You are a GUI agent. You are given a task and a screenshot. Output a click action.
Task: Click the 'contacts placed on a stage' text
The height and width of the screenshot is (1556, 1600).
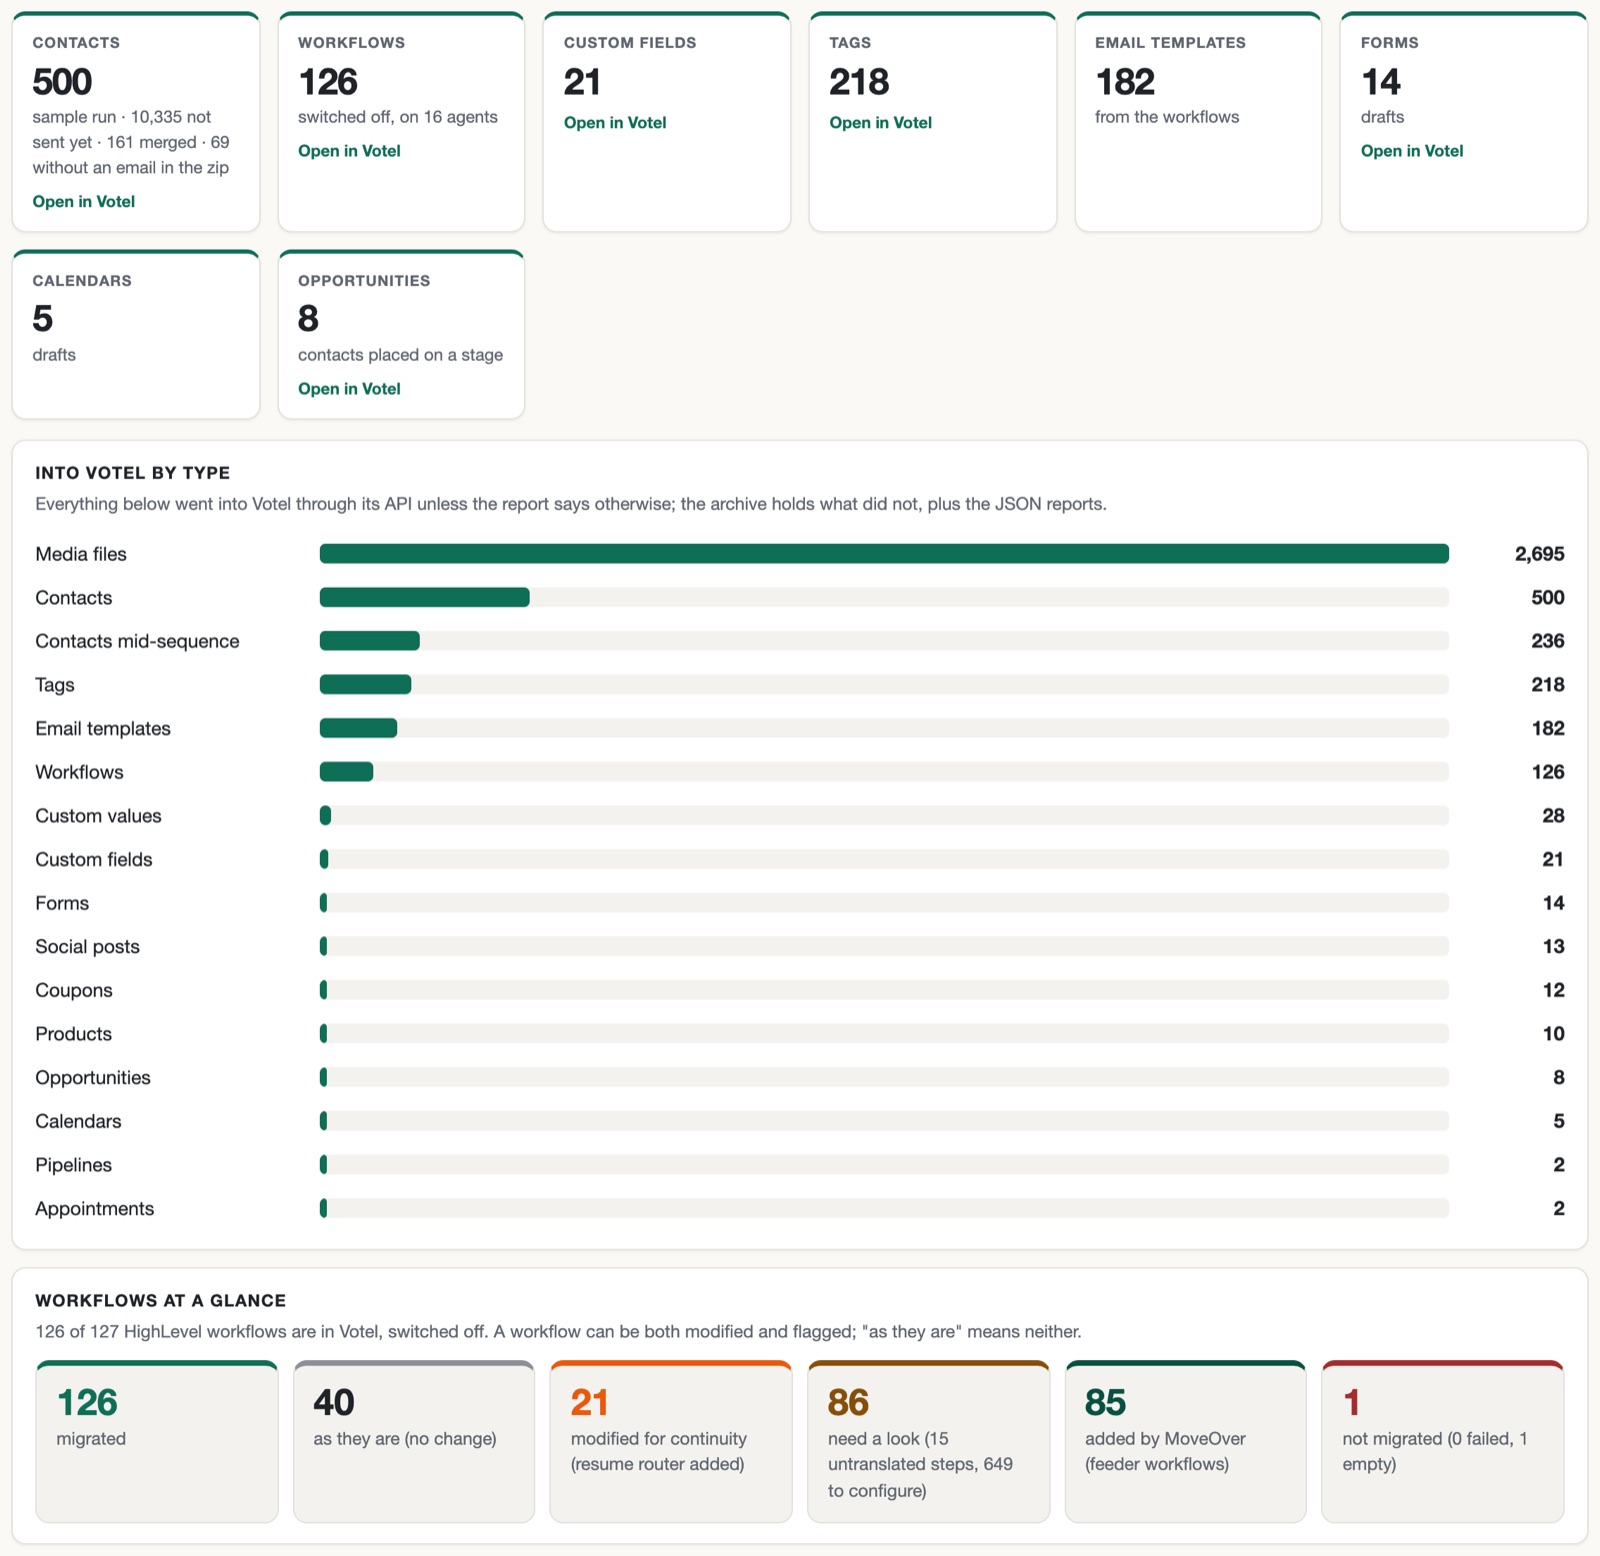click(x=400, y=355)
